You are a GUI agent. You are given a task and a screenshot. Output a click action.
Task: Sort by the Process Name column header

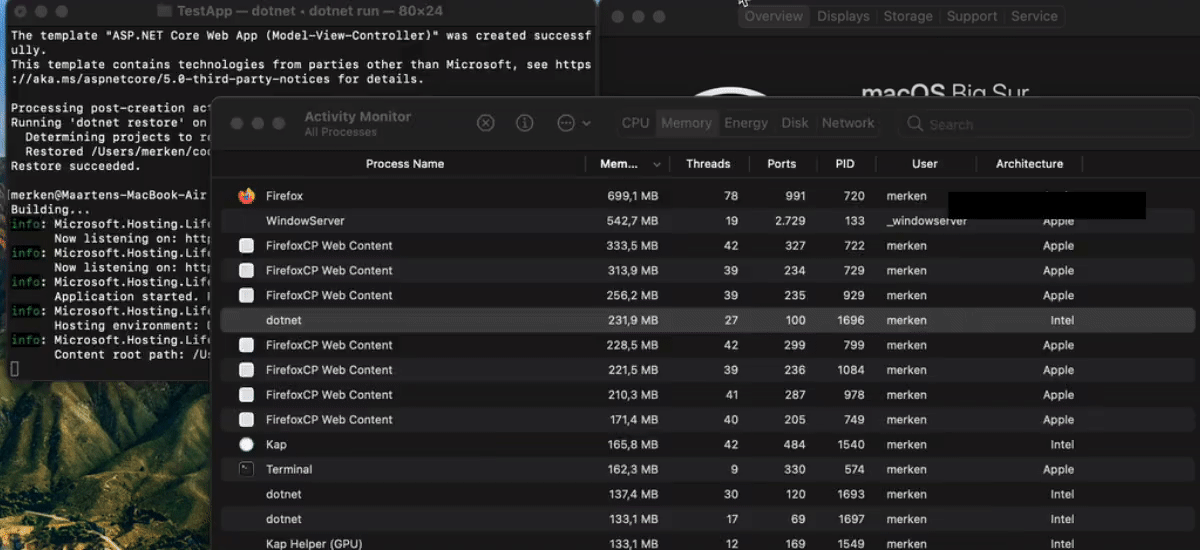tap(405, 164)
